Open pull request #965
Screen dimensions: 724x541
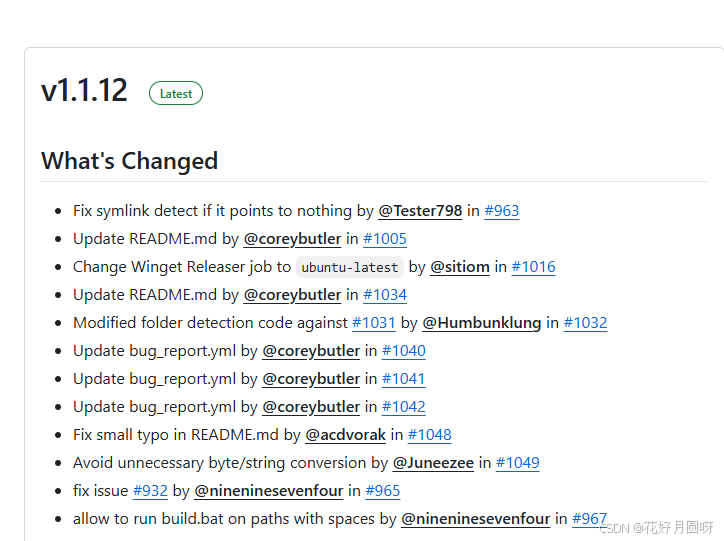(x=383, y=491)
